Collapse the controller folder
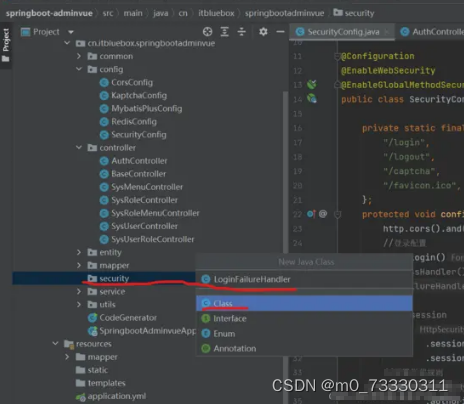This screenshot has width=464, height=404. pyautogui.click(x=79, y=148)
